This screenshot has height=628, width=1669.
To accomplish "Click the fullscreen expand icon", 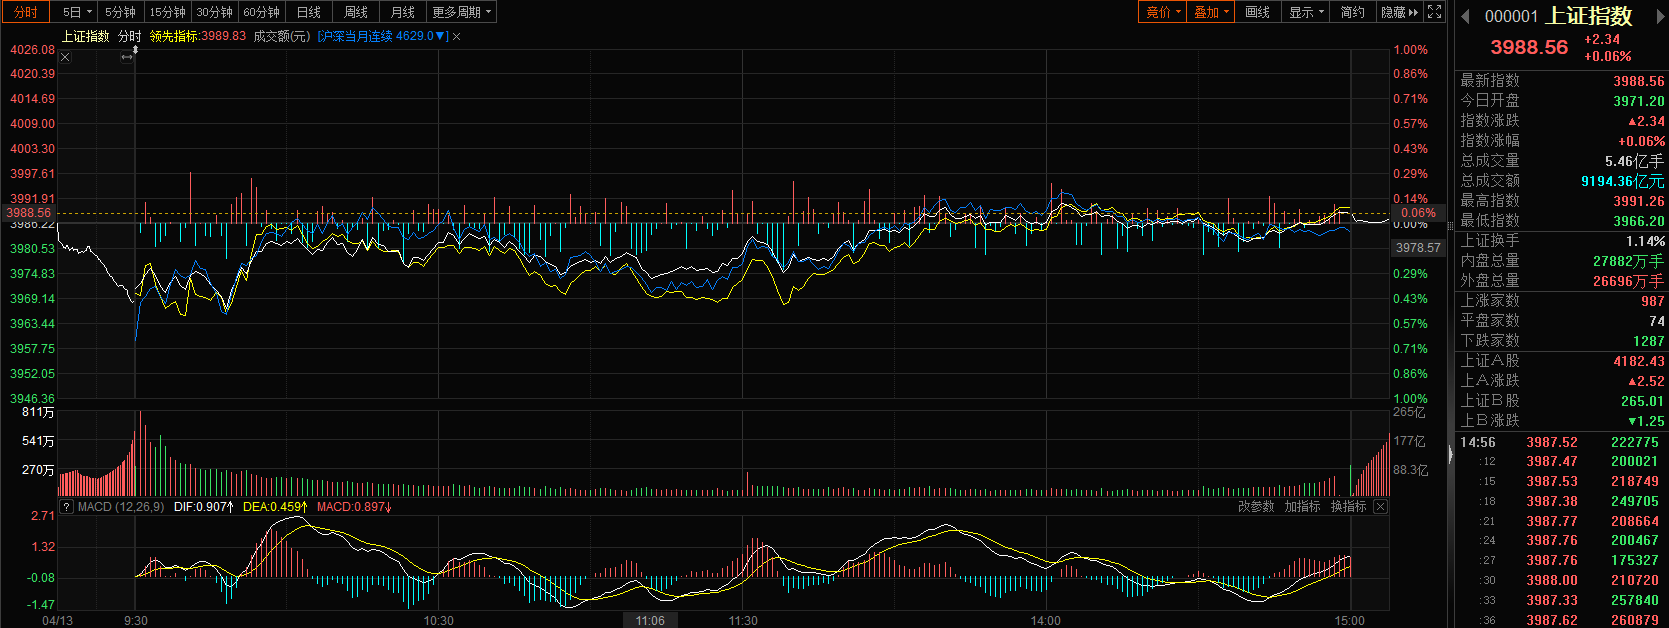I will [1435, 12].
